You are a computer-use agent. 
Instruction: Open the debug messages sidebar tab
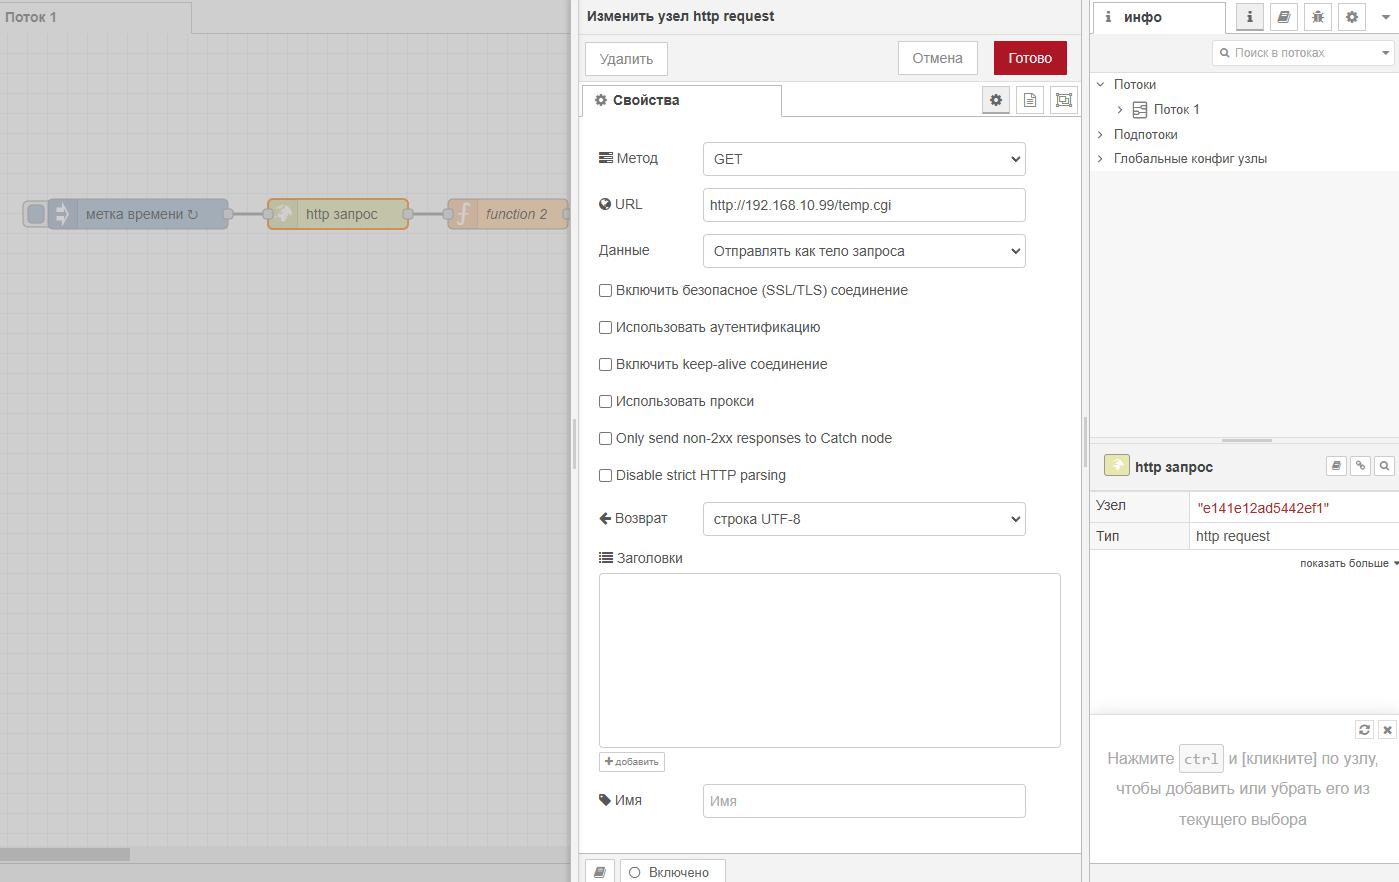click(x=1317, y=17)
